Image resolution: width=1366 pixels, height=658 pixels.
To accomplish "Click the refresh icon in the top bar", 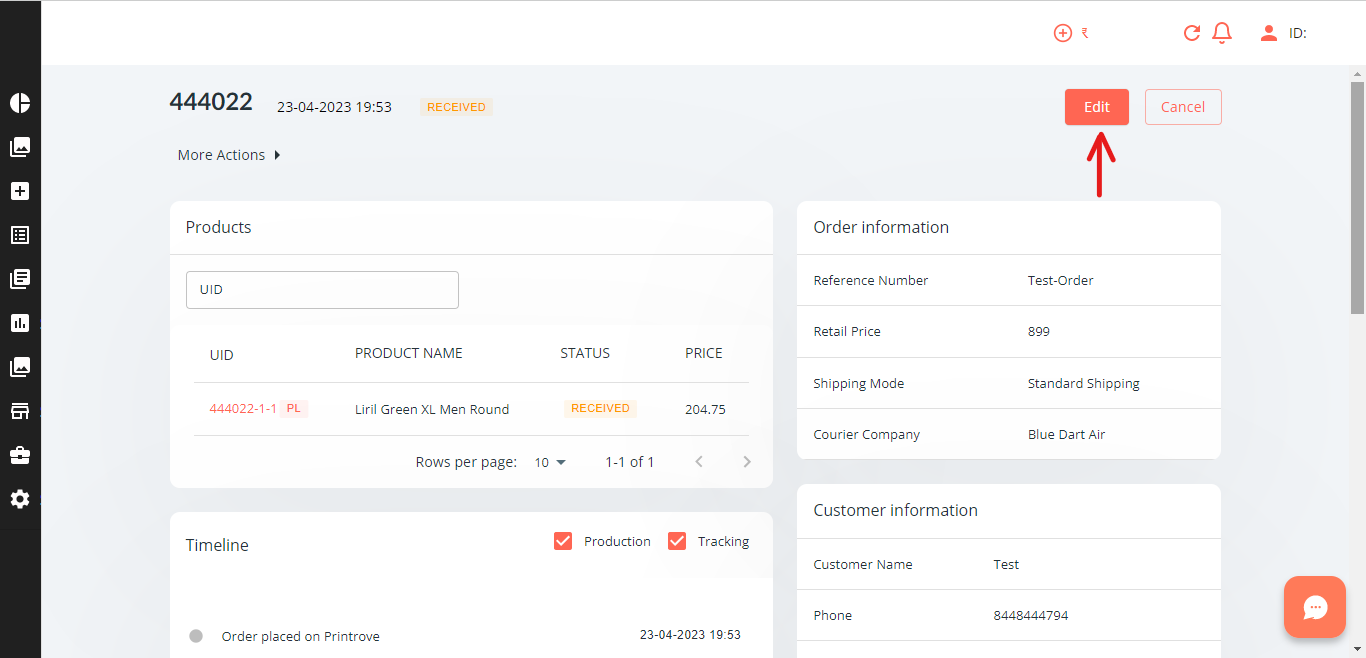I will click(x=1191, y=33).
